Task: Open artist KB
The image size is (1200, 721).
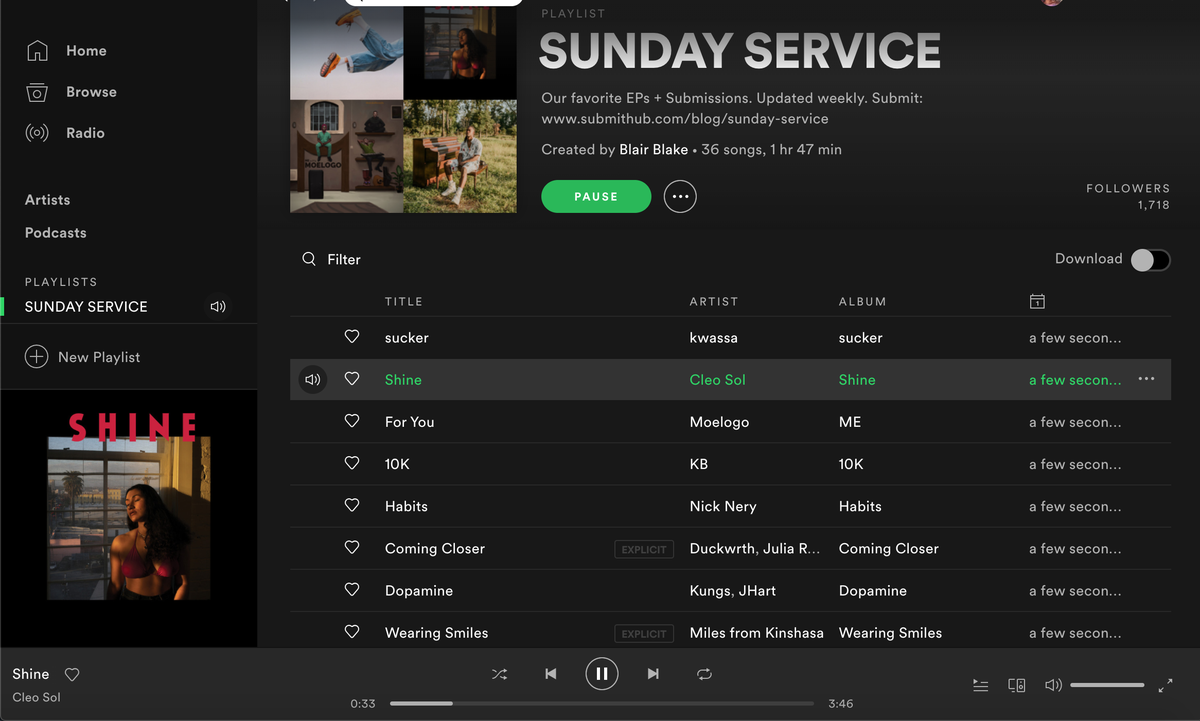Action: tap(699, 464)
